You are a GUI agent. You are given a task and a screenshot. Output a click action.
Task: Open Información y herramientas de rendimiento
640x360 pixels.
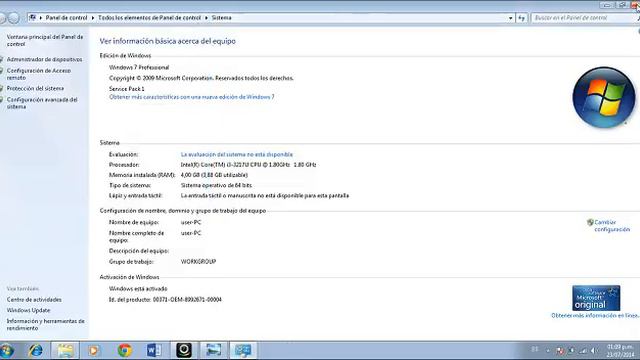pyautogui.click(x=45, y=324)
